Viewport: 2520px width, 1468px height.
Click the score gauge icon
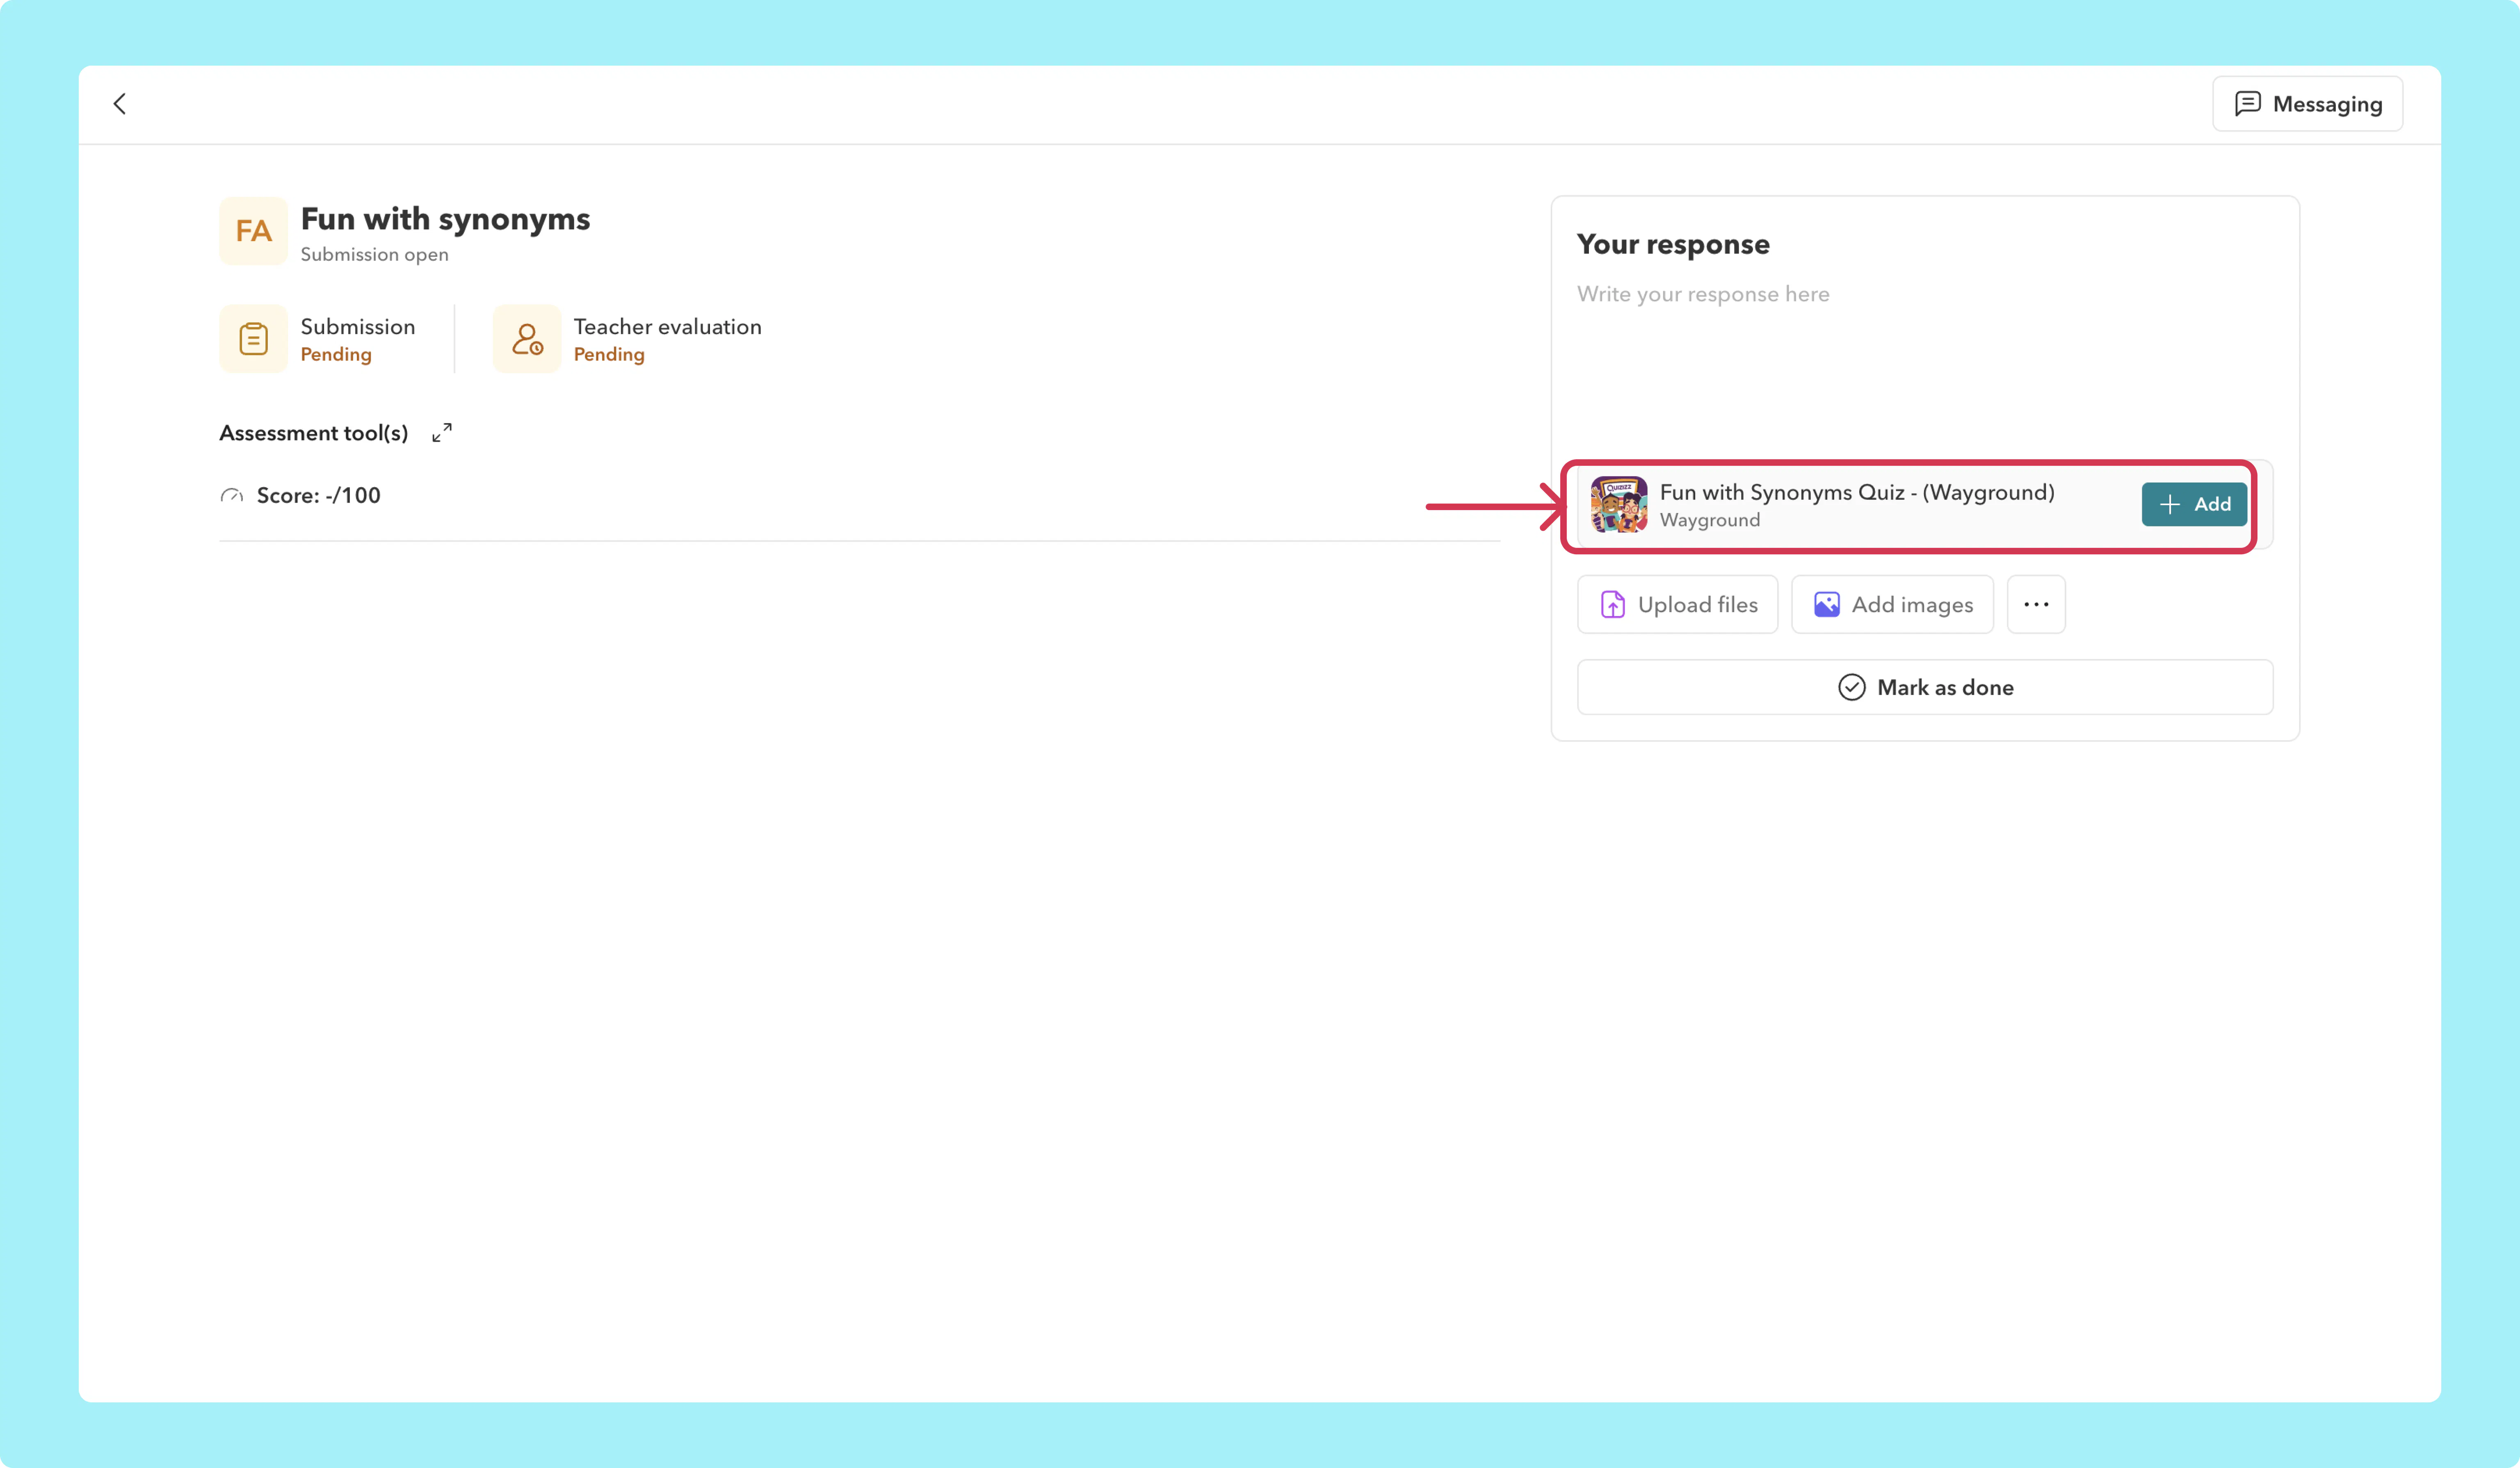pos(232,496)
